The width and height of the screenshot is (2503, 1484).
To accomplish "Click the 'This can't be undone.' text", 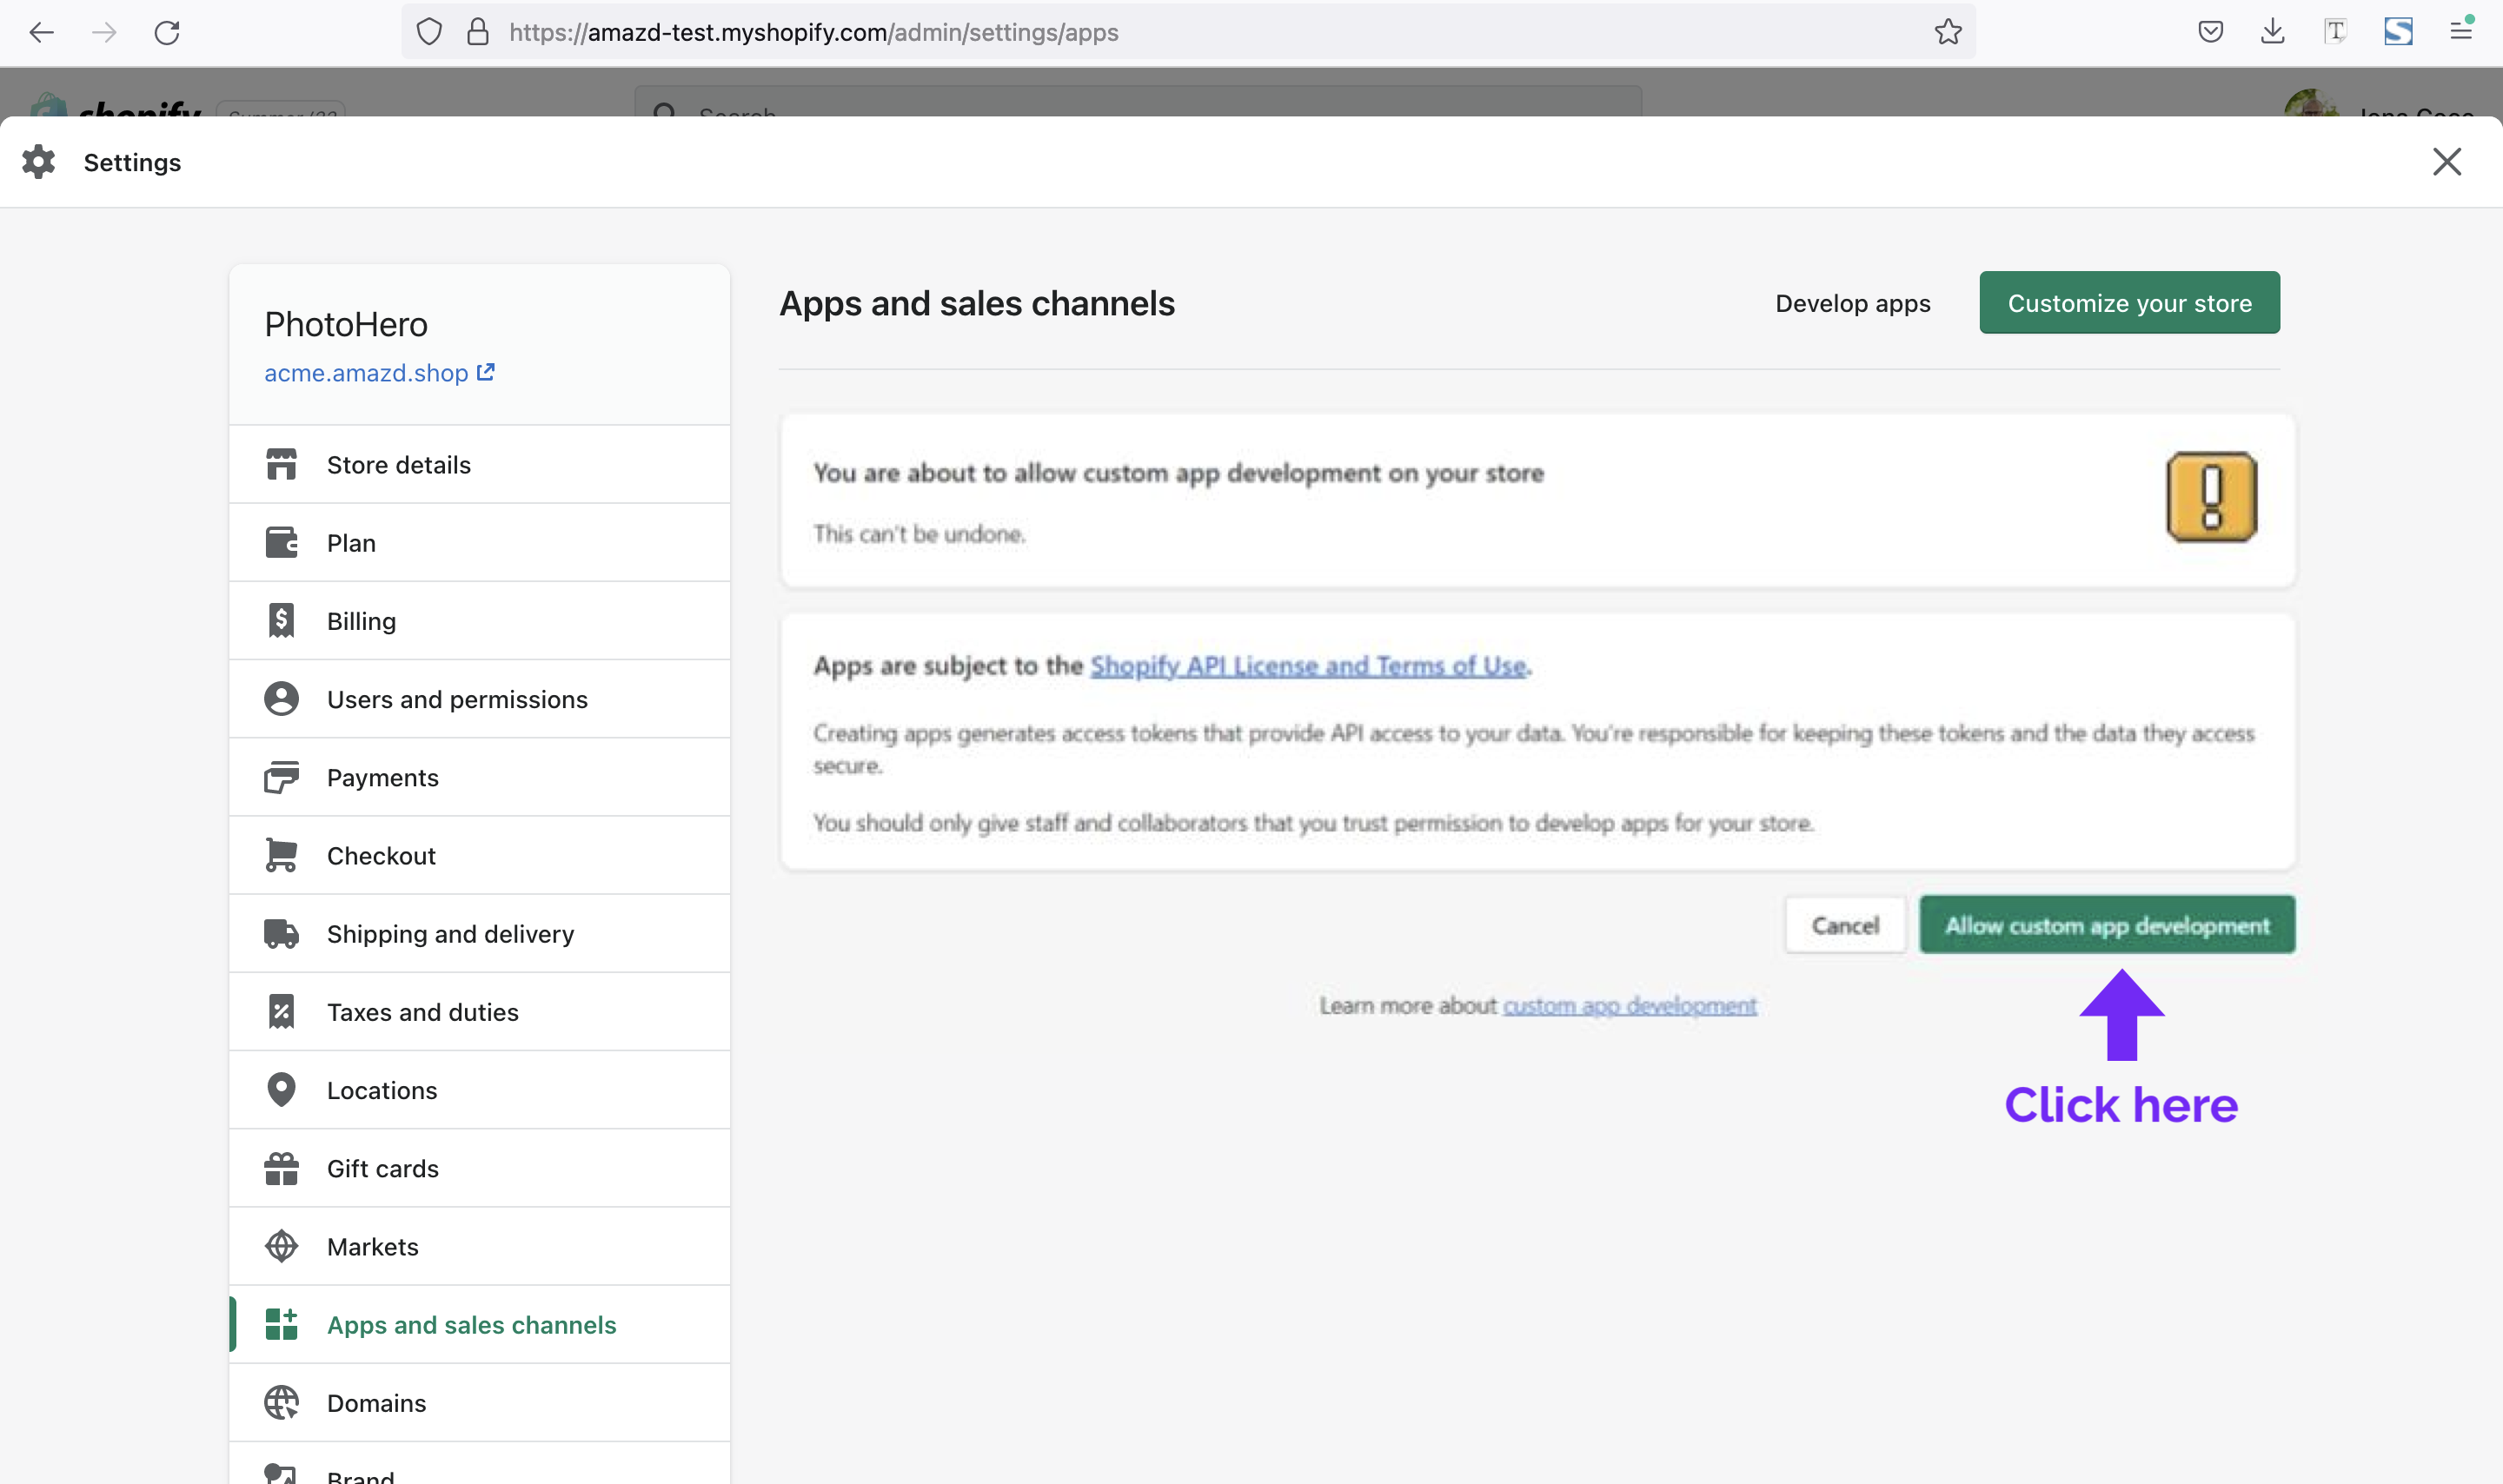I will tap(919, 534).
